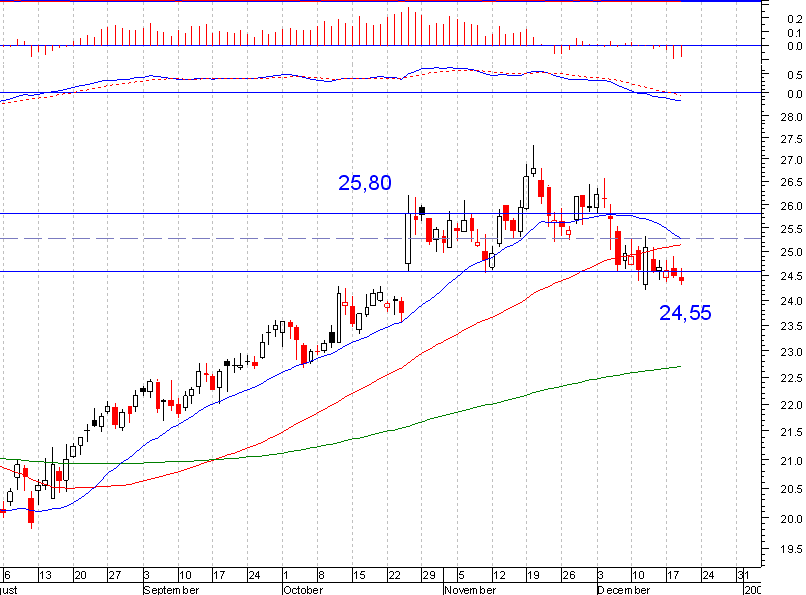Select the 23.5 price axis label

point(792,326)
